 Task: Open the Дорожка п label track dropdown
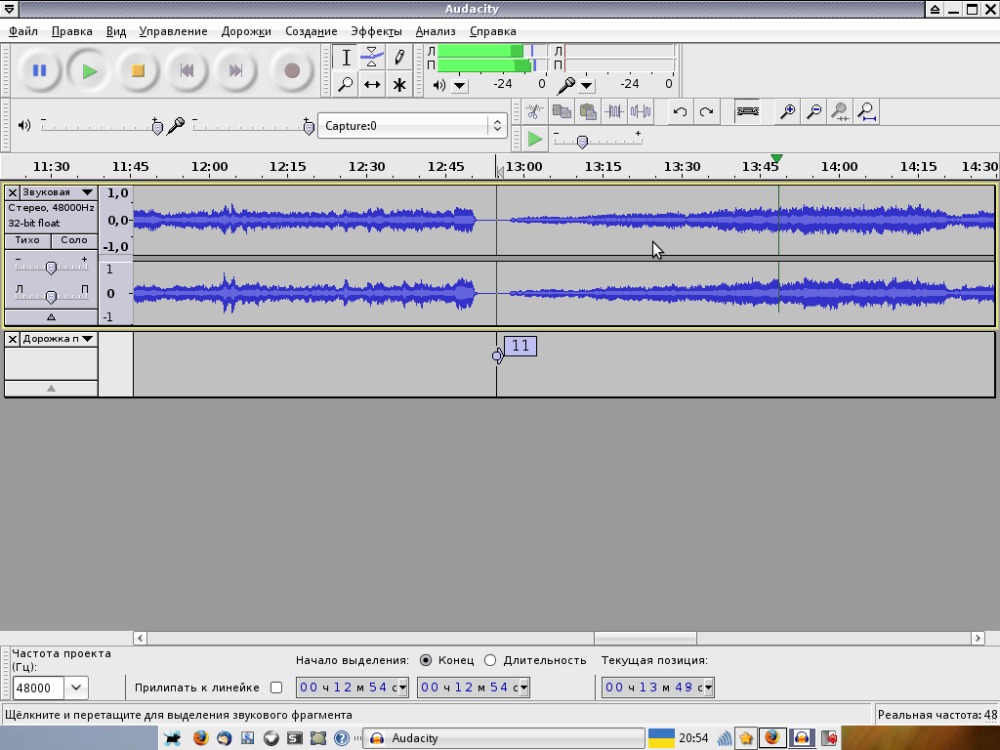pyautogui.click(x=87, y=339)
